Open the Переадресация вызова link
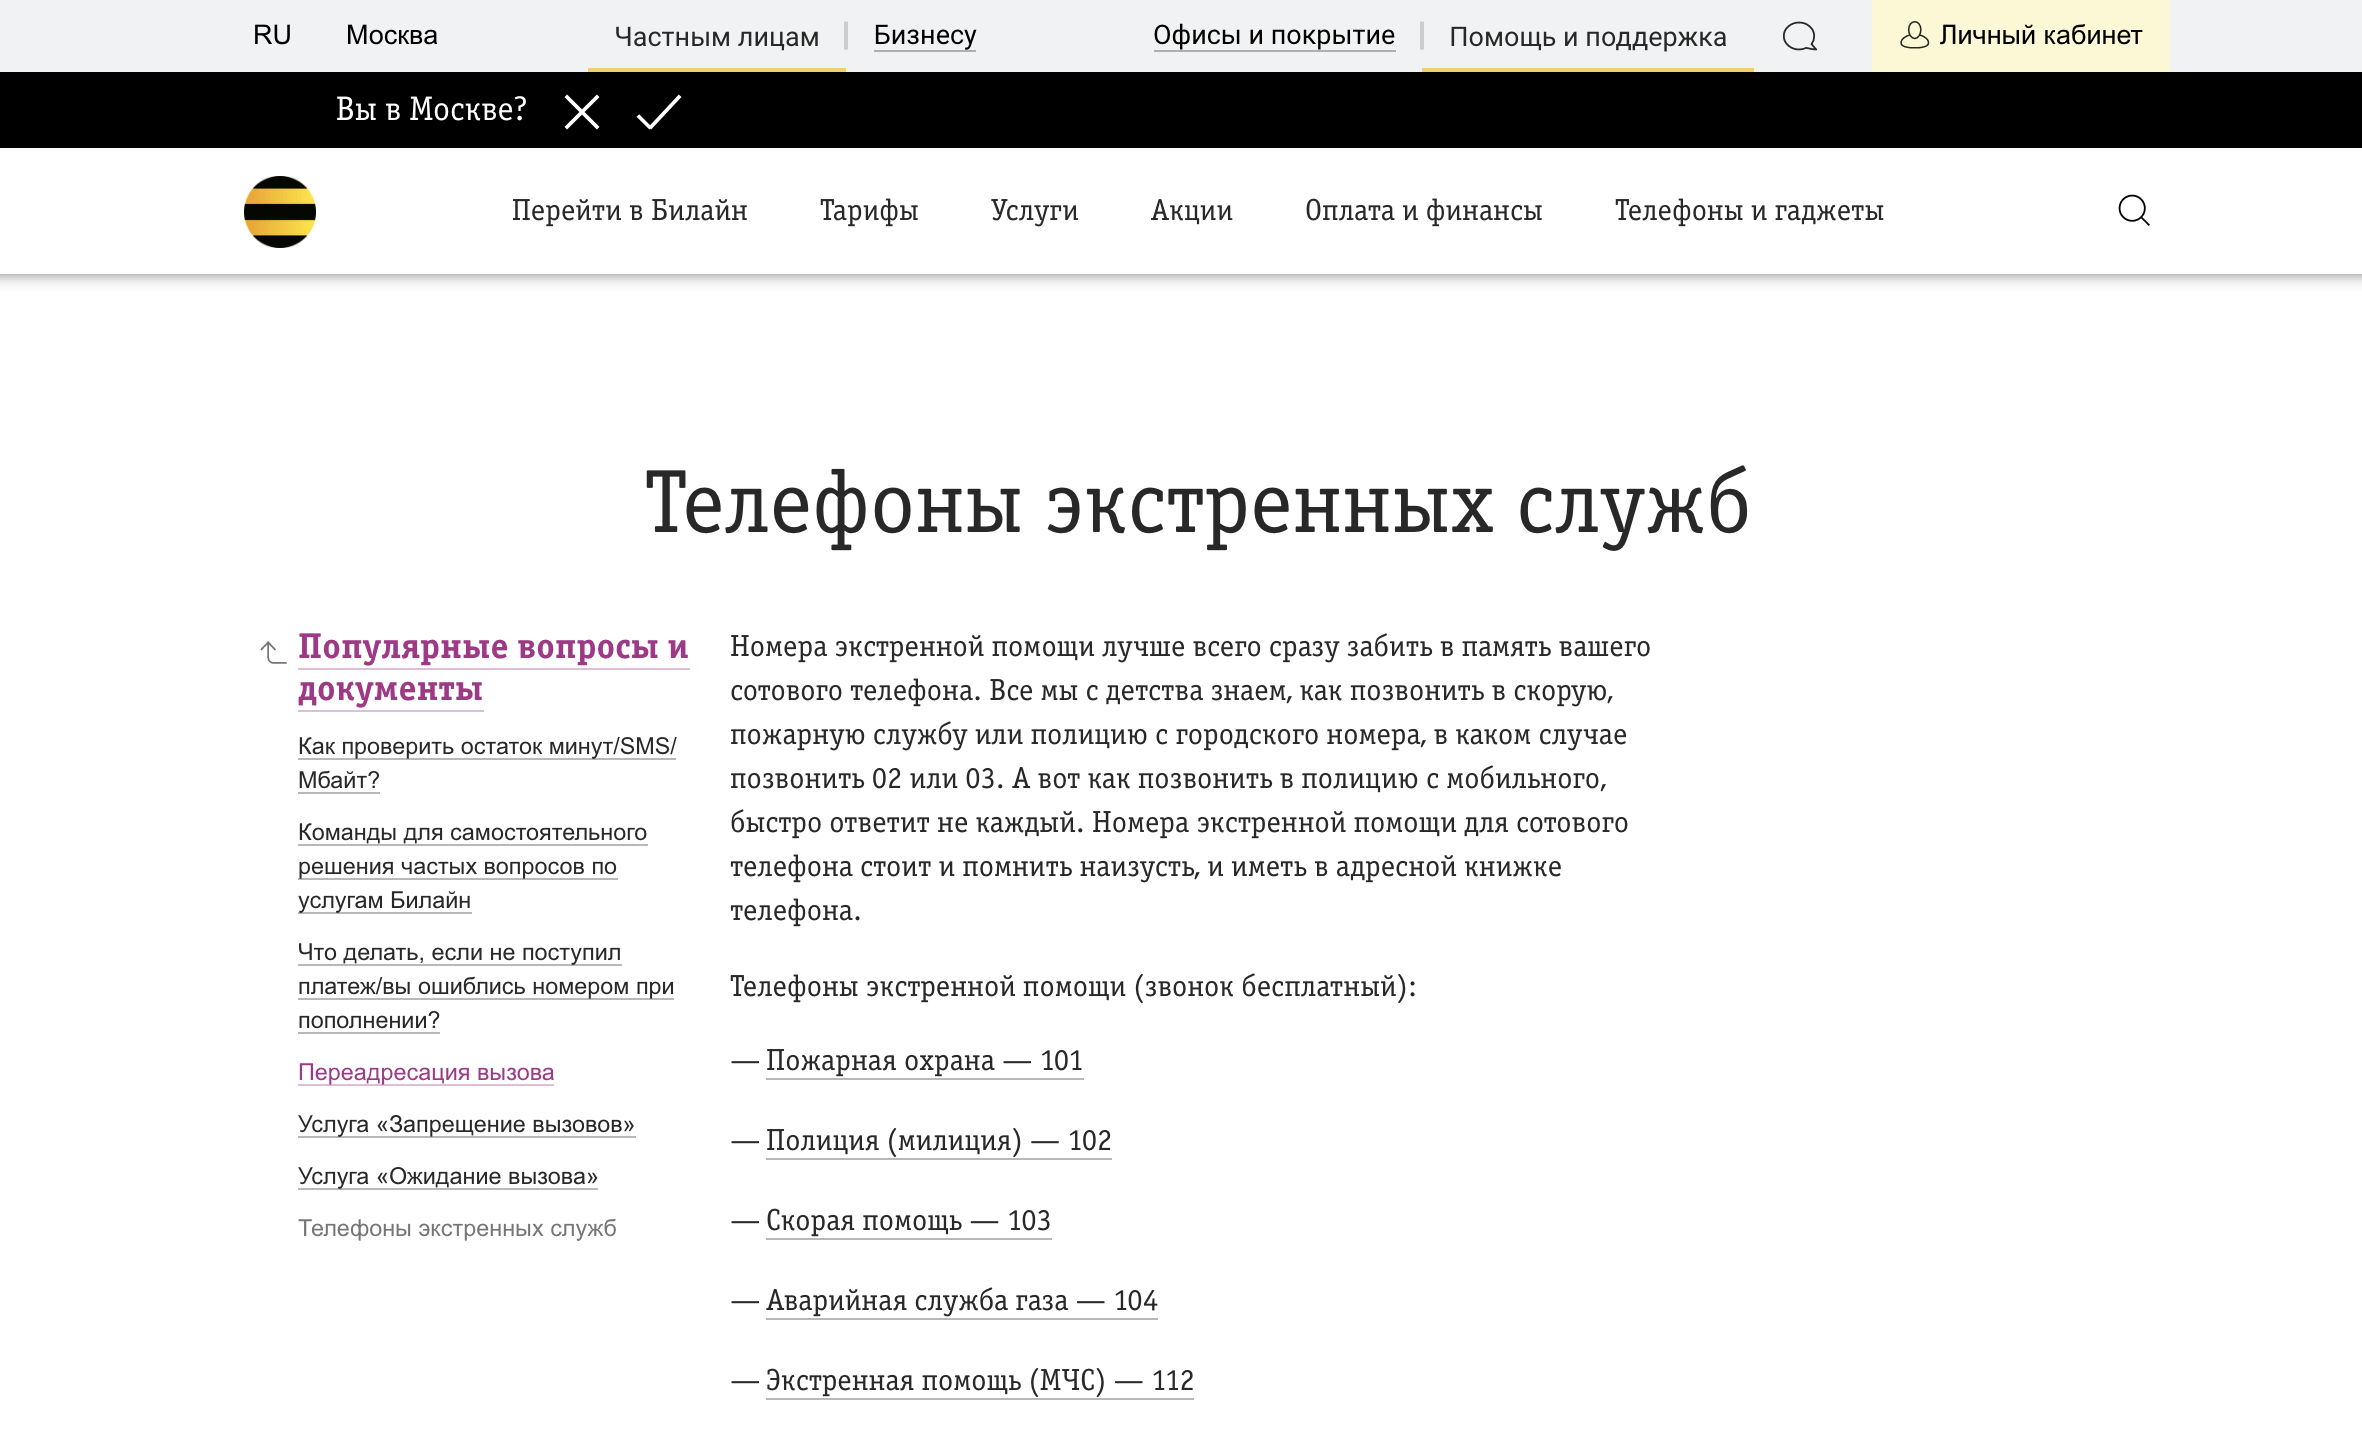The image size is (2362, 1432). [425, 1072]
